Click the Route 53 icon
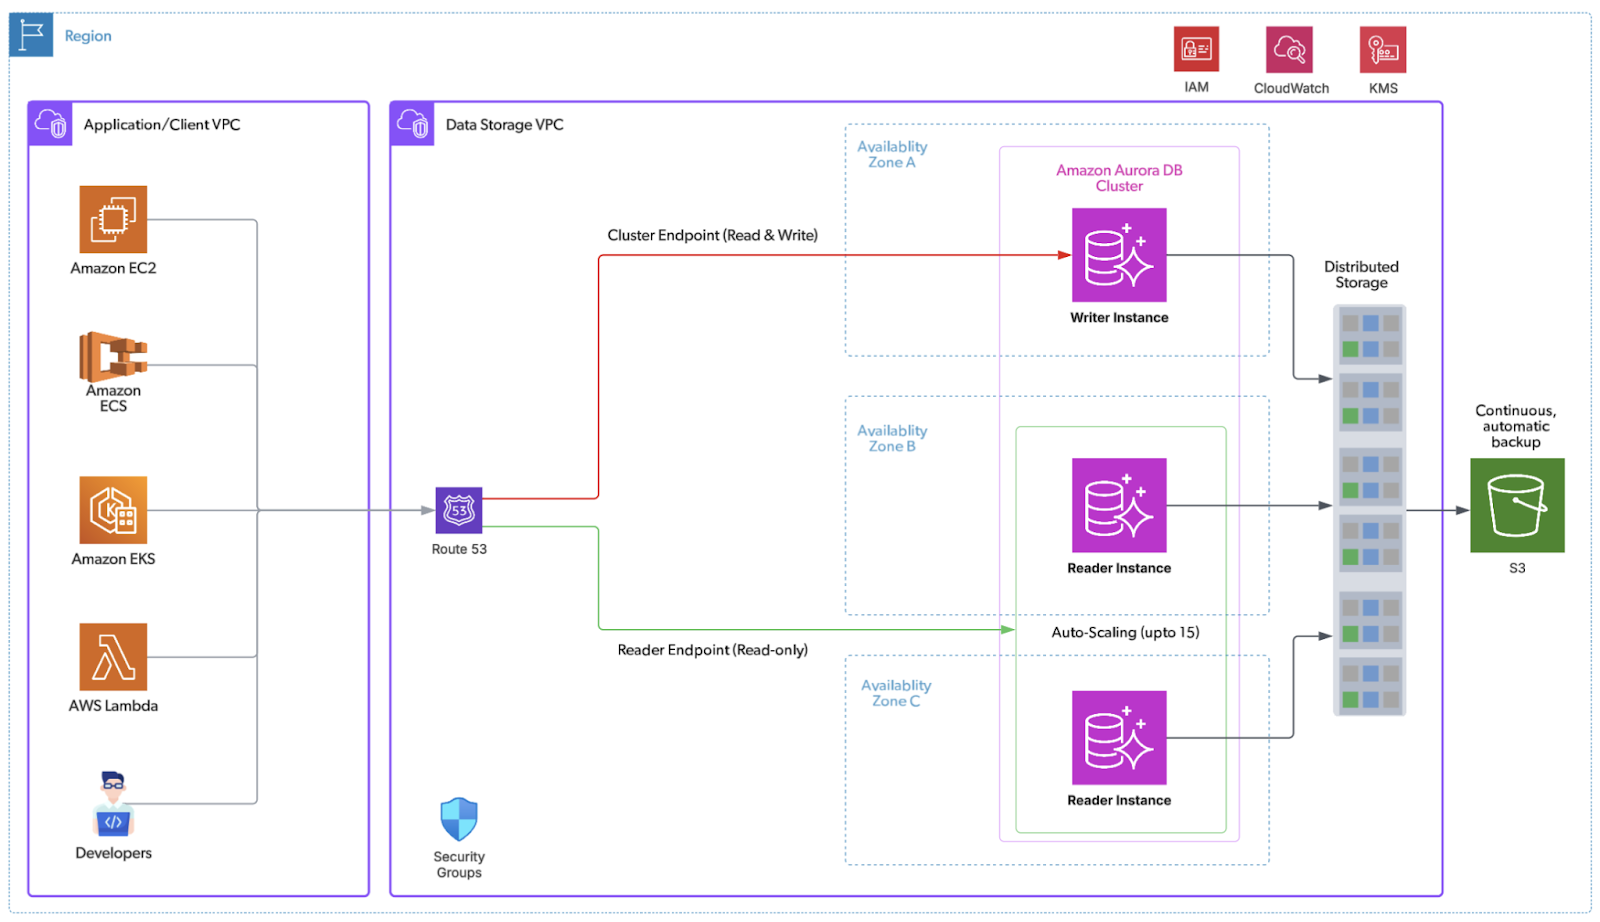This screenshot has width=1600, height=922. point(459,510)
